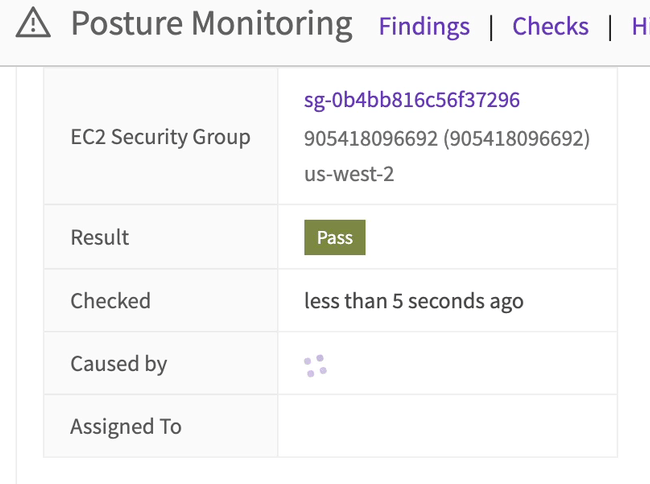Click the EC2 Security Group row label
The height and width of the screenshot is (484, 650).
pos(160,137)
